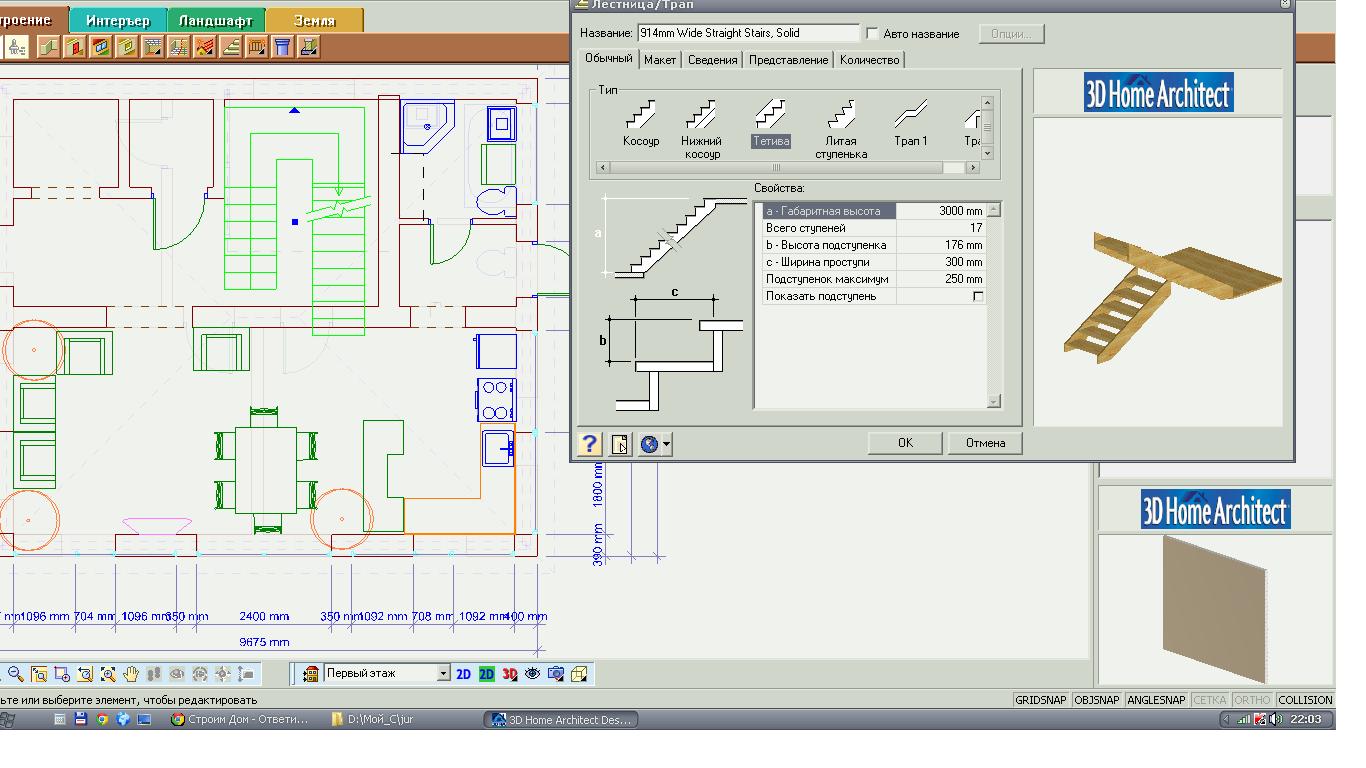Click the yellow question mark help icon
The width and height of the screenshot is (1366, 768).
point(590,444)
